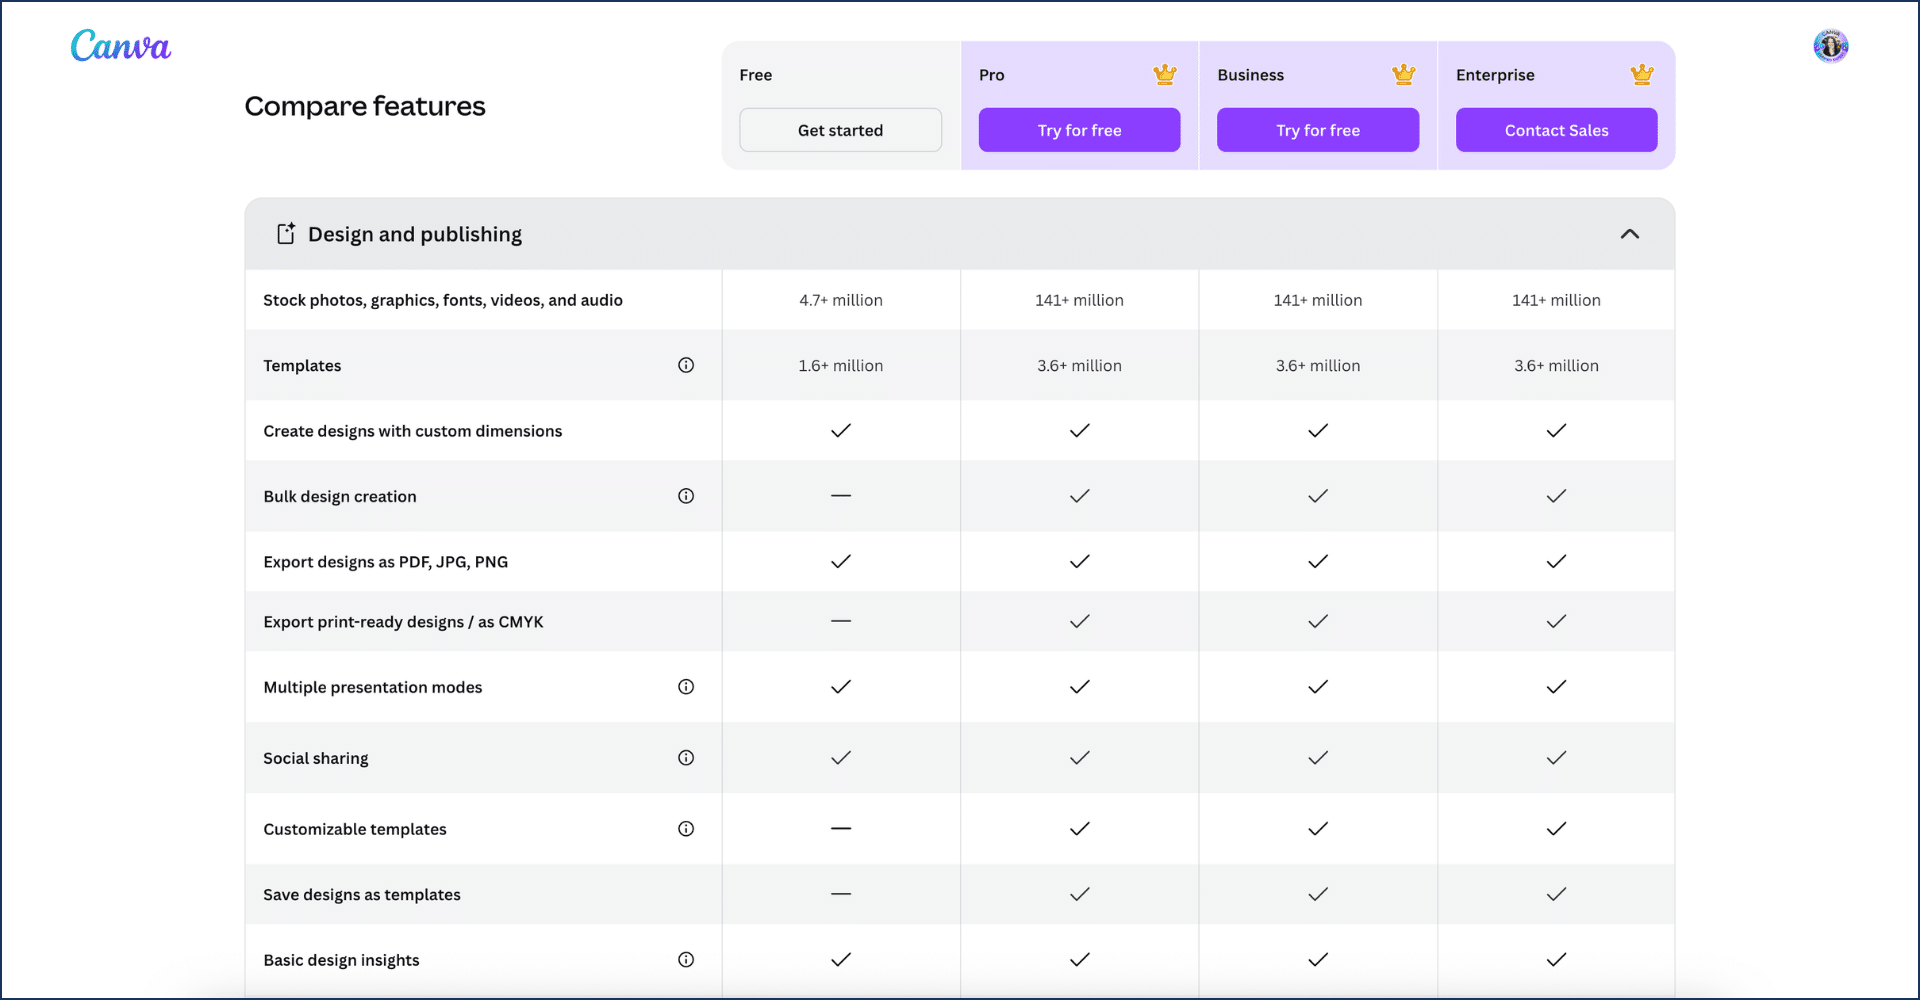
Task: Click the crown icon on Pro plan
Action: (1165, 75)
